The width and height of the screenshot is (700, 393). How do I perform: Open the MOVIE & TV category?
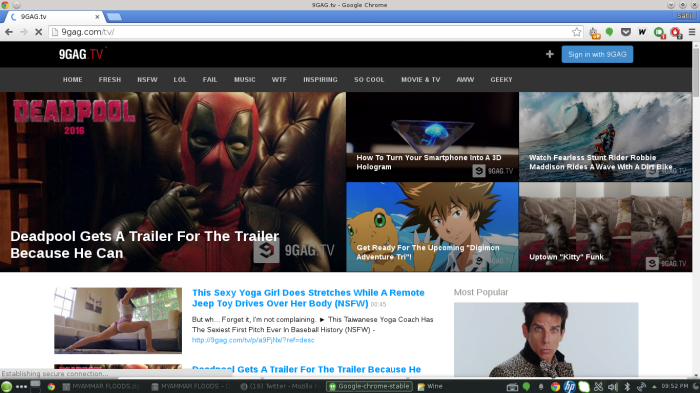421,79
